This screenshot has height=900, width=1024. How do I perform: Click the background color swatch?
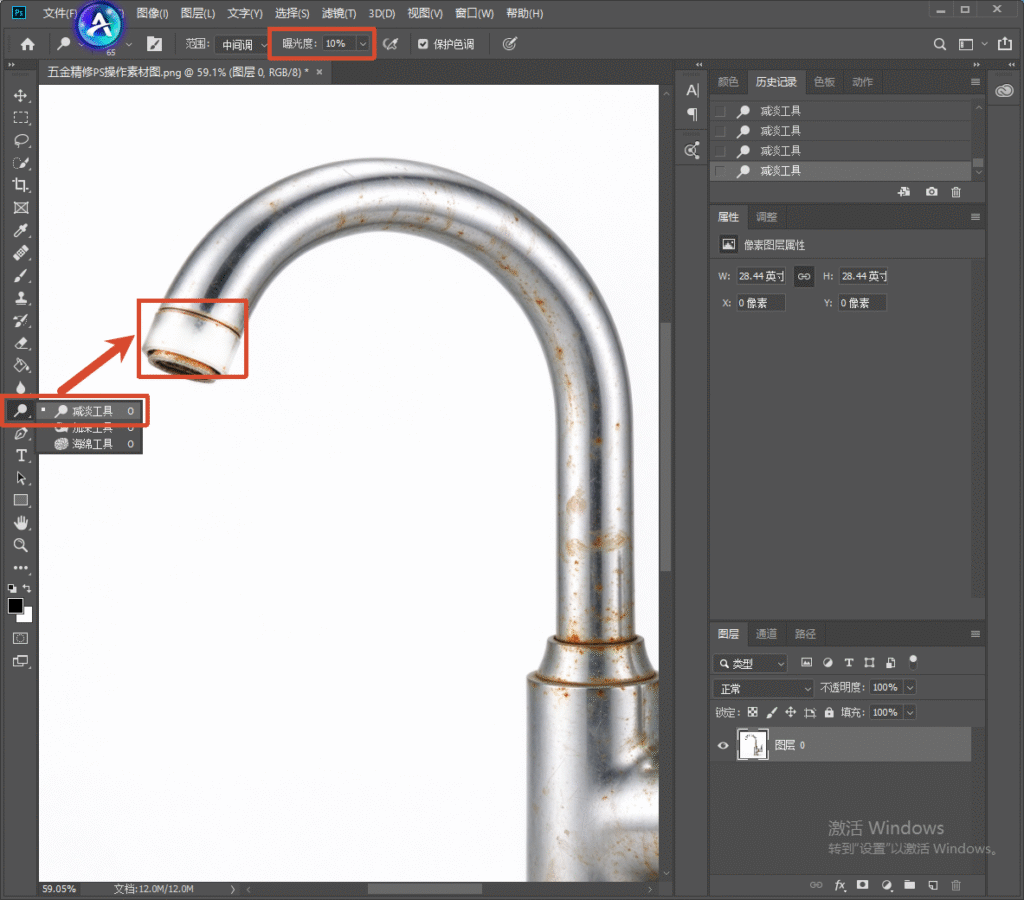coord(27,616)
